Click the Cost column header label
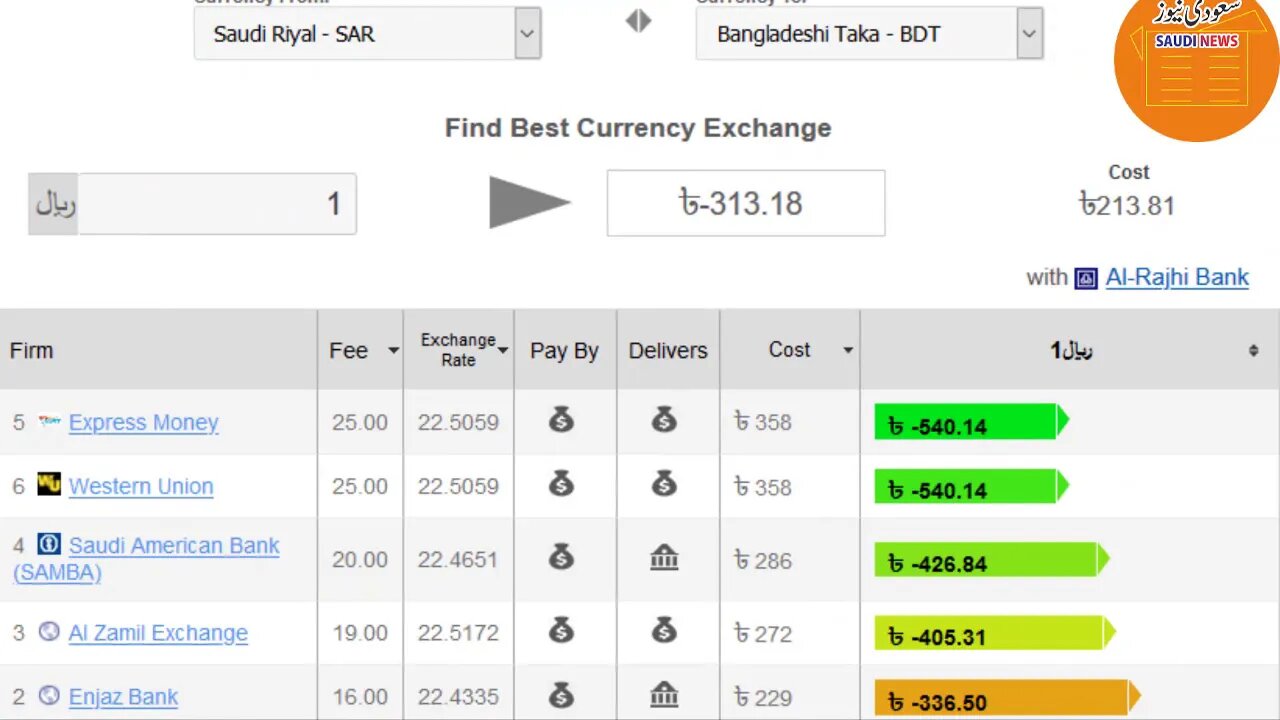The width and height of the screenshot is (1280, 720). click(x=789, y=350)
